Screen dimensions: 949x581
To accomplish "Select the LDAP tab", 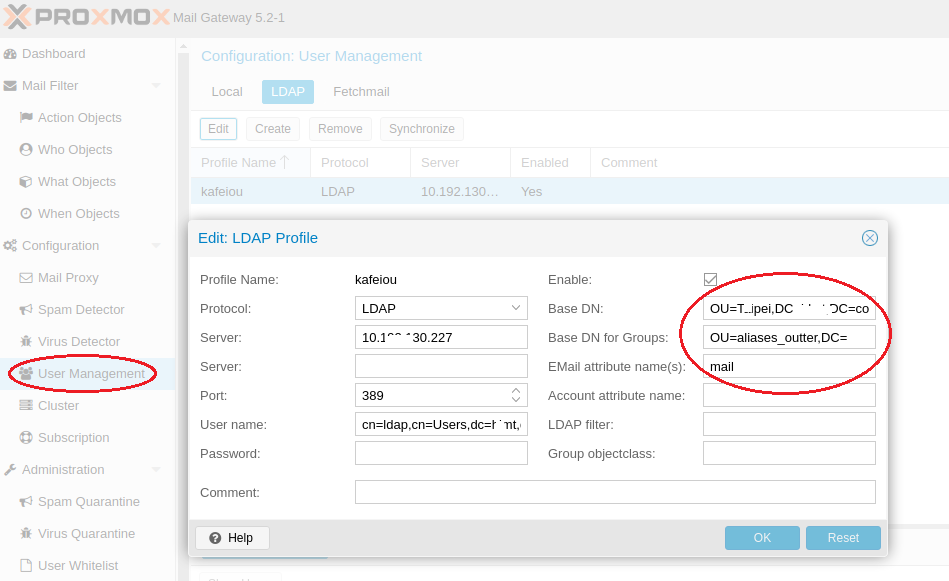I will pyautogui.click(x=288, y=92).
